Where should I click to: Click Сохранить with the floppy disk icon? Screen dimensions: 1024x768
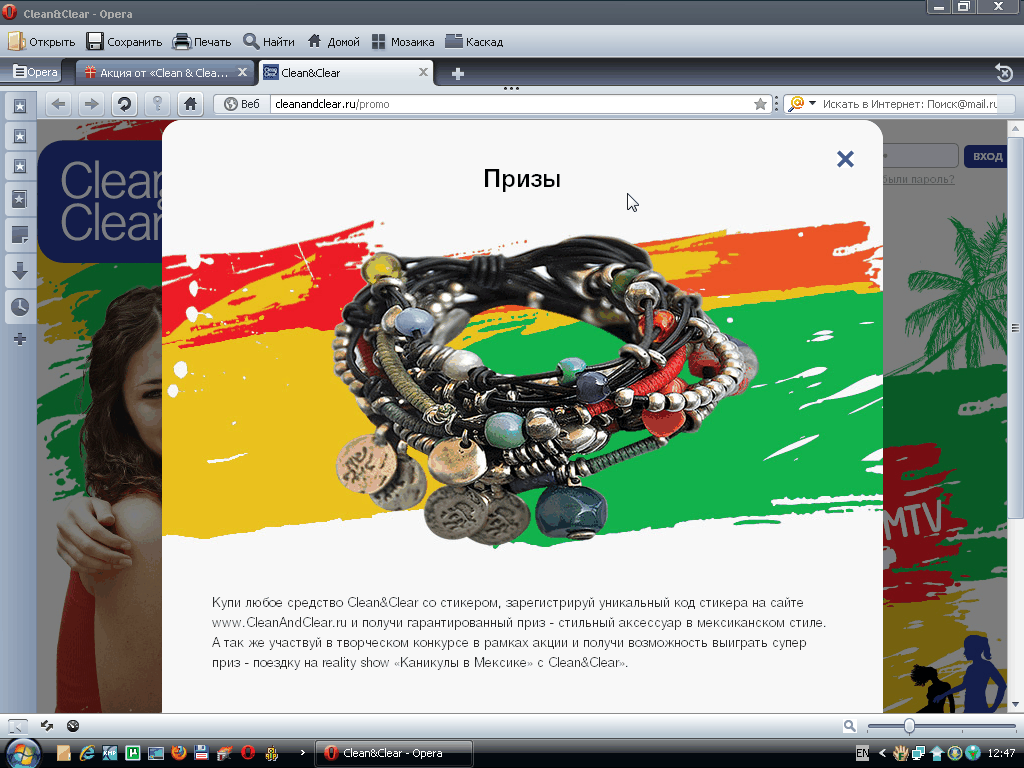124,42
